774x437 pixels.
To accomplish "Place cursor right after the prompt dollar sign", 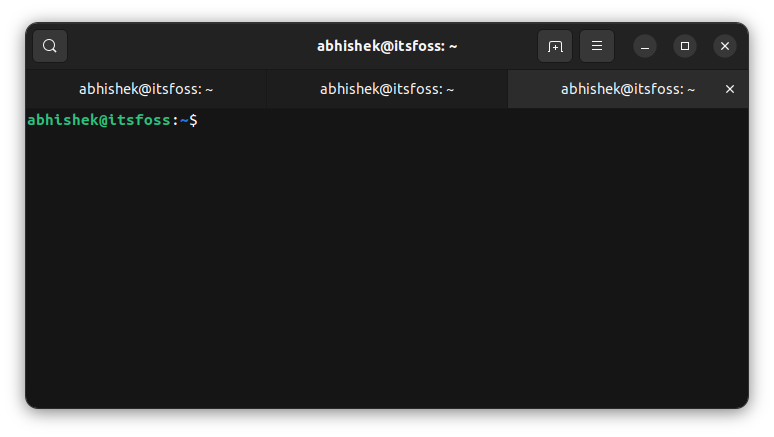I will [x=201, y=120].
